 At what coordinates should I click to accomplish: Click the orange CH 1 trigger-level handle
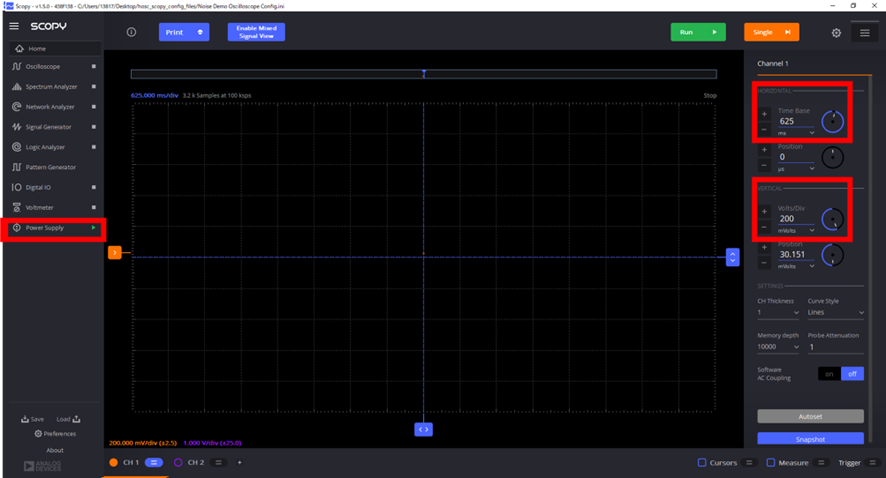(x=115, y=253)
